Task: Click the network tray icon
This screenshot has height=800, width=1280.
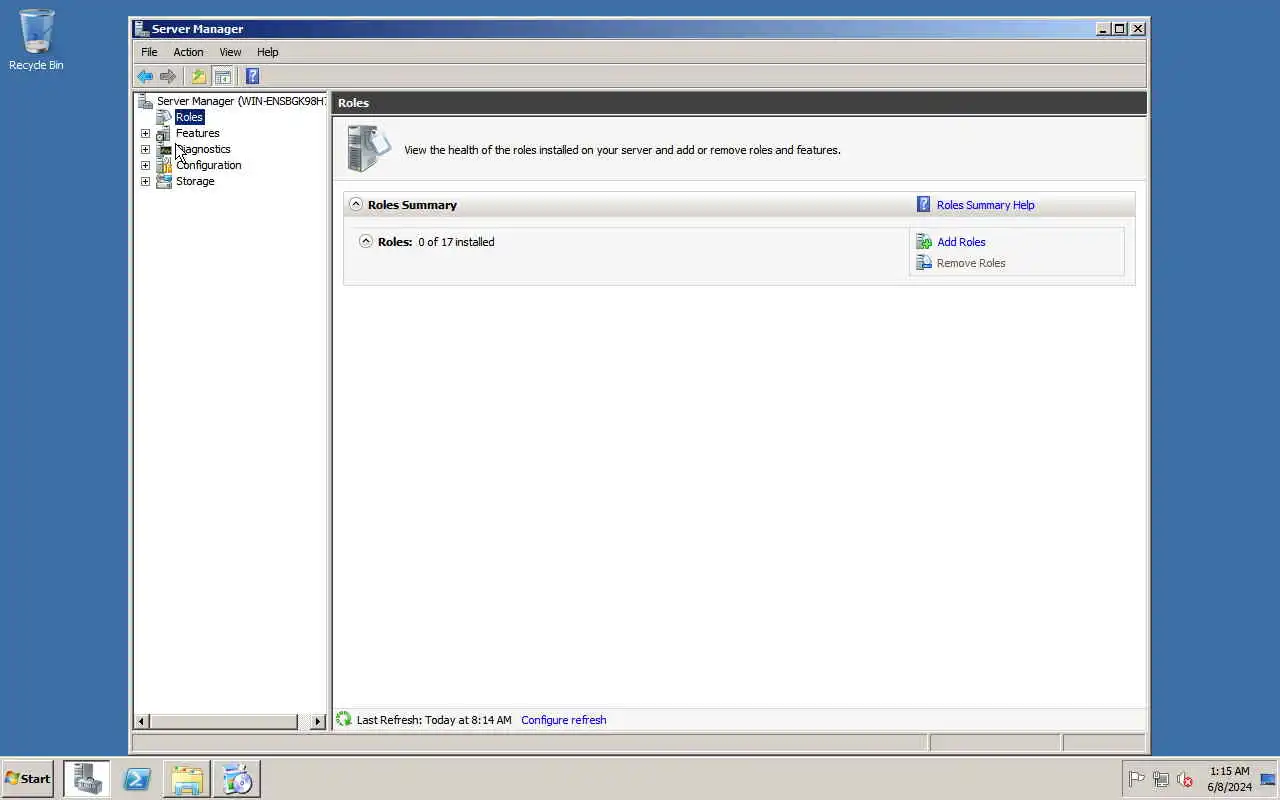Action: click(1161, 779)
